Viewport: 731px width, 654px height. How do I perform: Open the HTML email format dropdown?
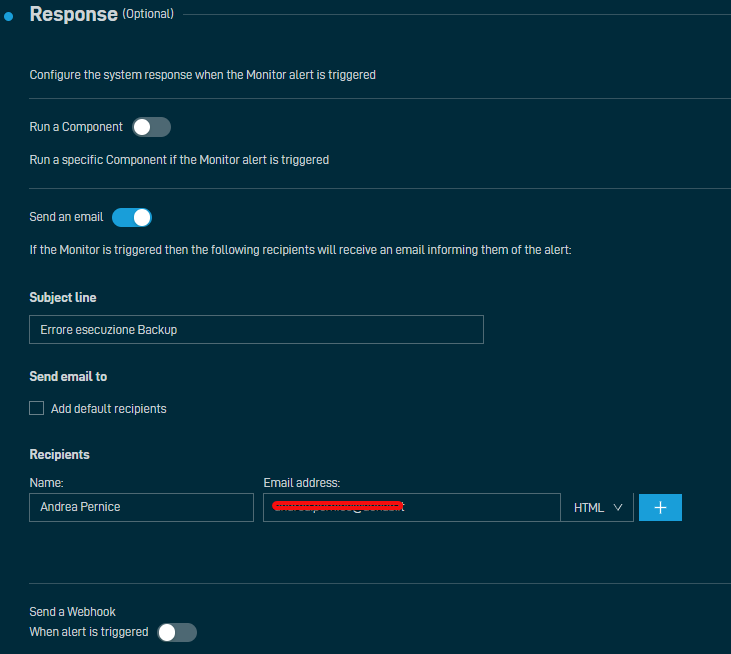point(597,507)
